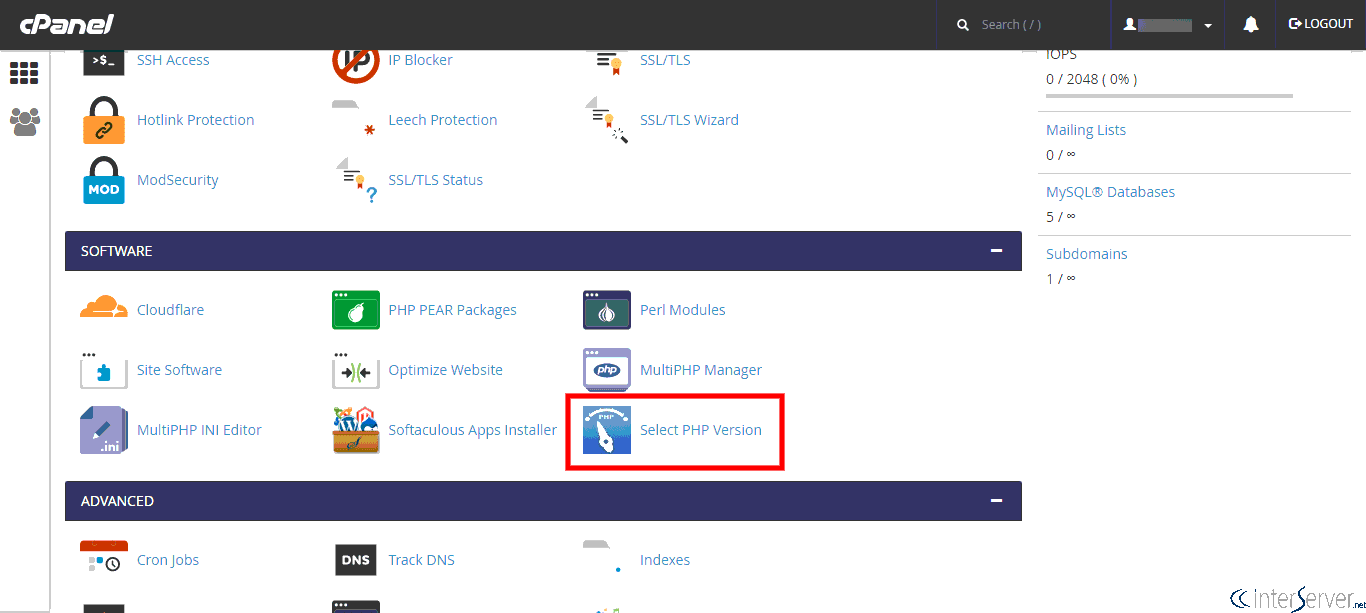Click the Track DNS link
The height and width of the screenshot is (613, 1366).
pyautogui.click(x=421, y=560)
